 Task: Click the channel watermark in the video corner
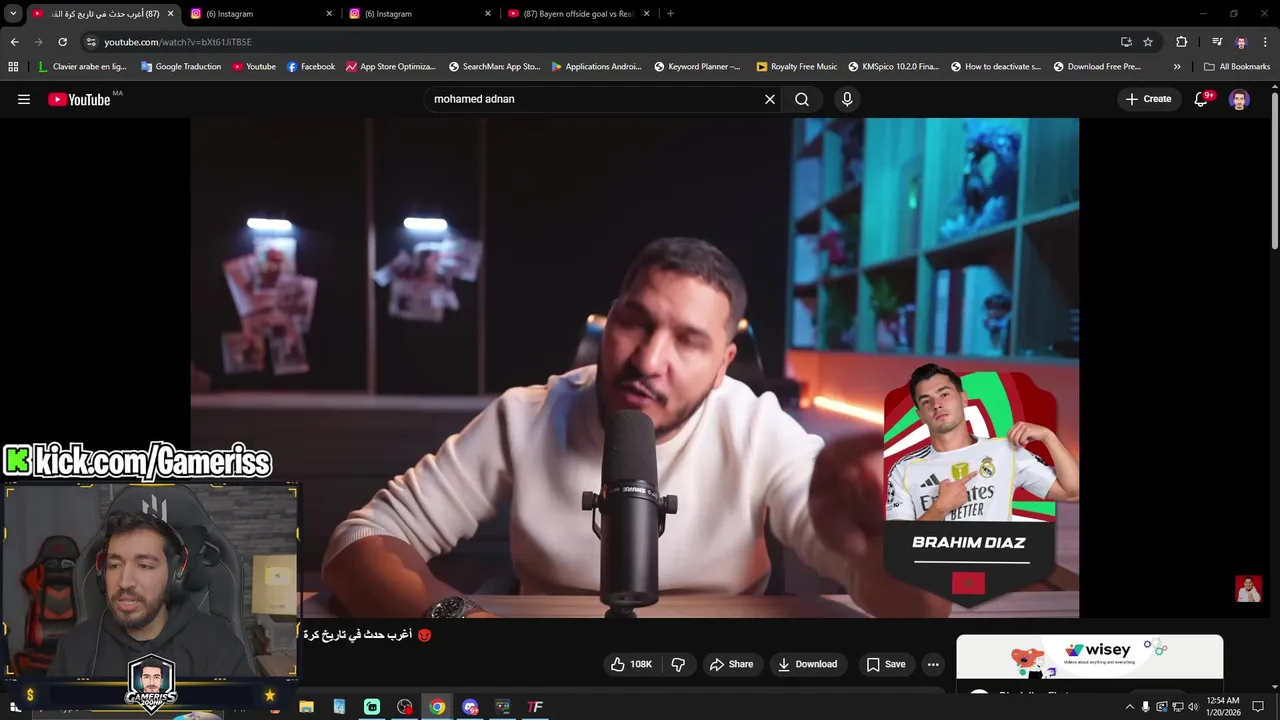click(1248, 588)
